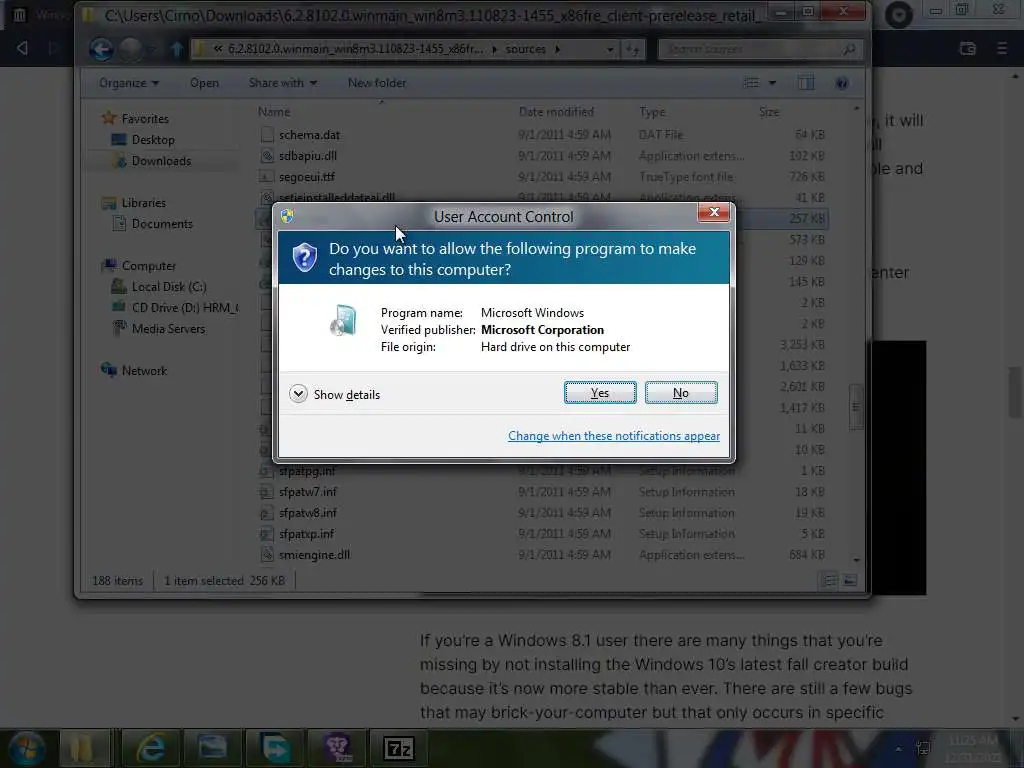Select the smiengine.dll file
The height and width of the screenshot is (768, 1024).
pyautogui.click(x=542, y=554)
